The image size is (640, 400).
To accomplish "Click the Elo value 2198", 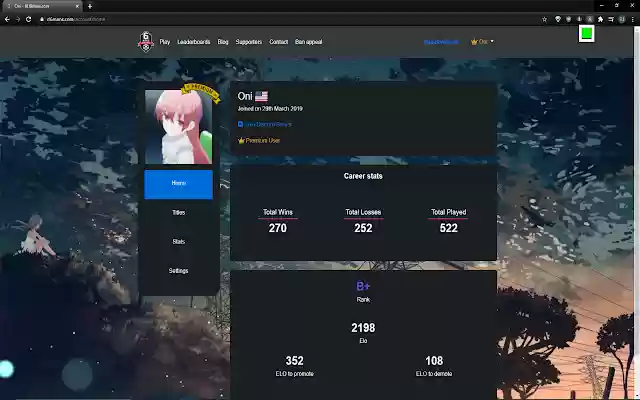I will point(363,328).
